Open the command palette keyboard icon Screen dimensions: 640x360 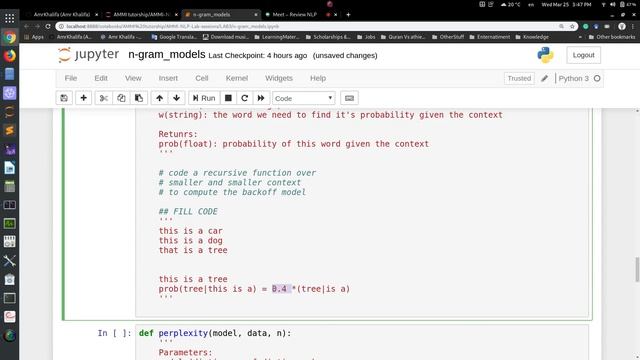click(x=349, y=98)
